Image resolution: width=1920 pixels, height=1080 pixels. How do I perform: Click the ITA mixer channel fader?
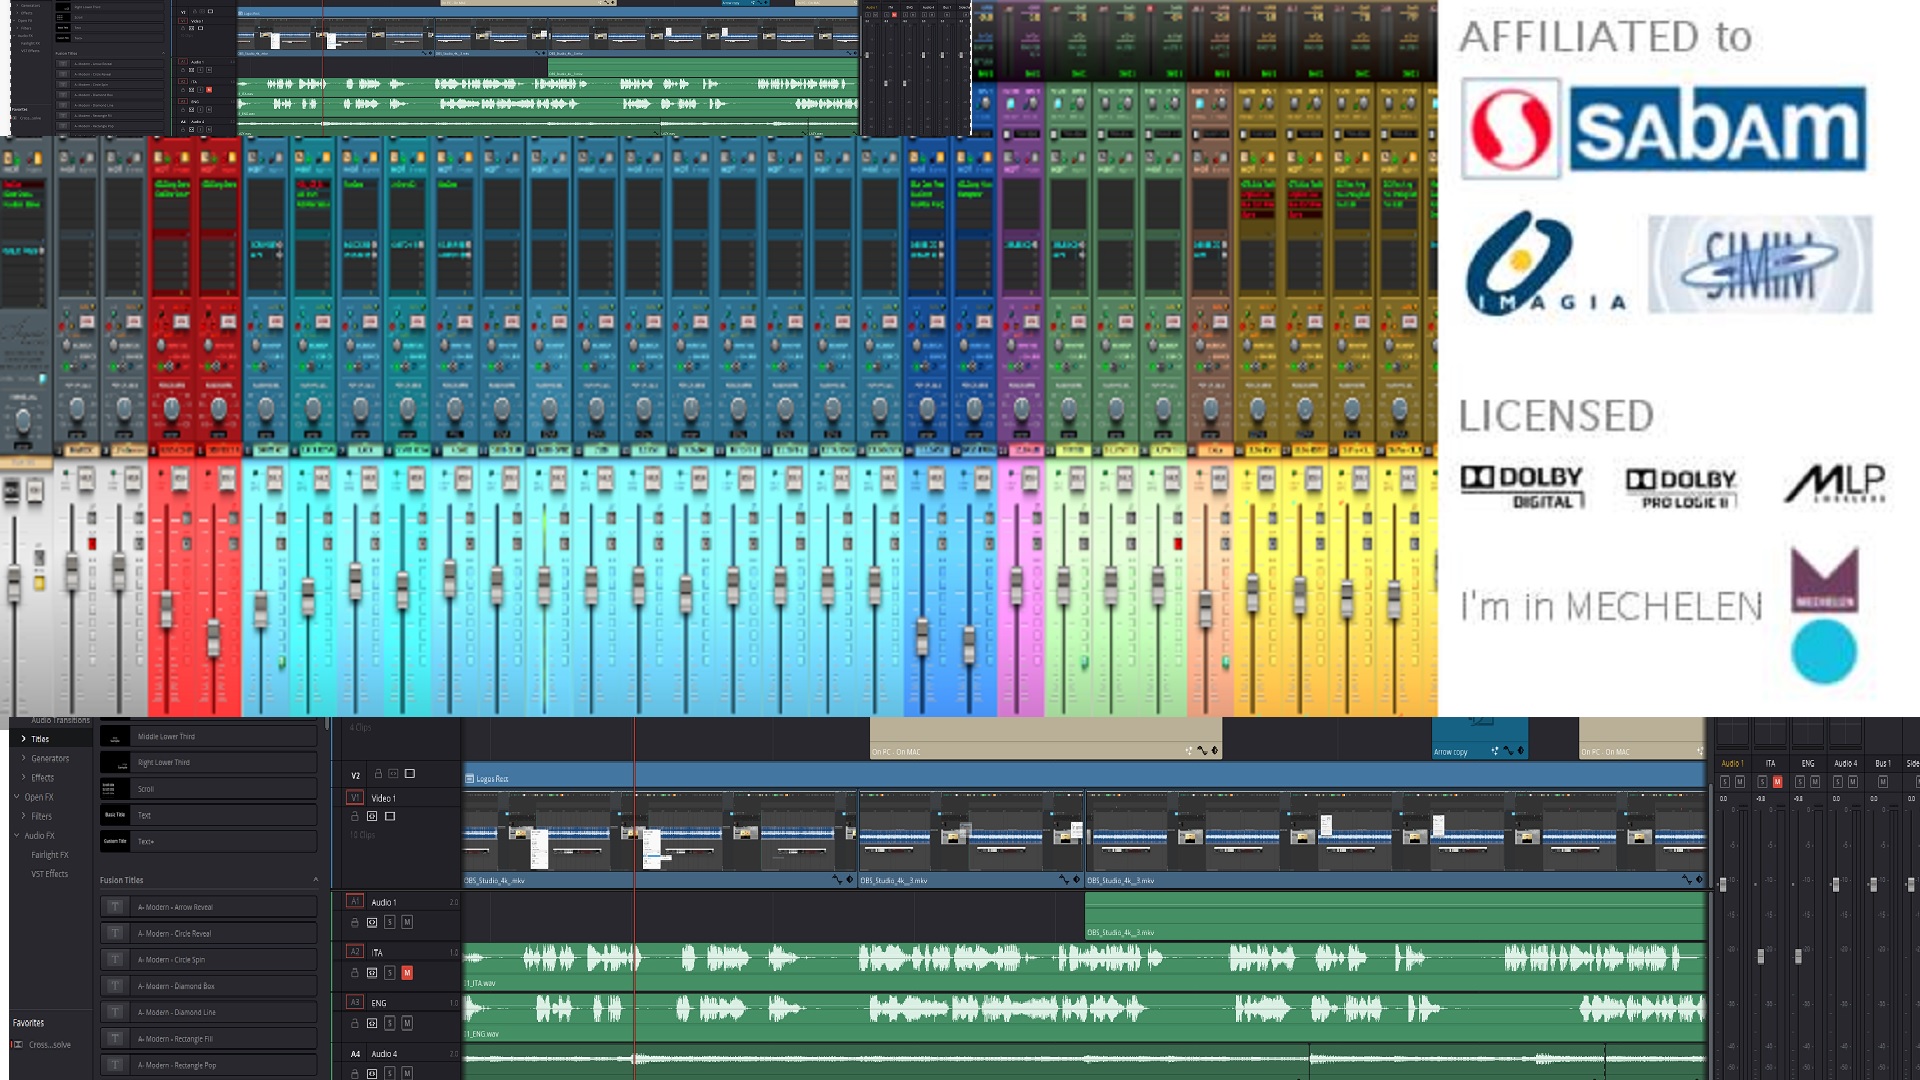1761,957
